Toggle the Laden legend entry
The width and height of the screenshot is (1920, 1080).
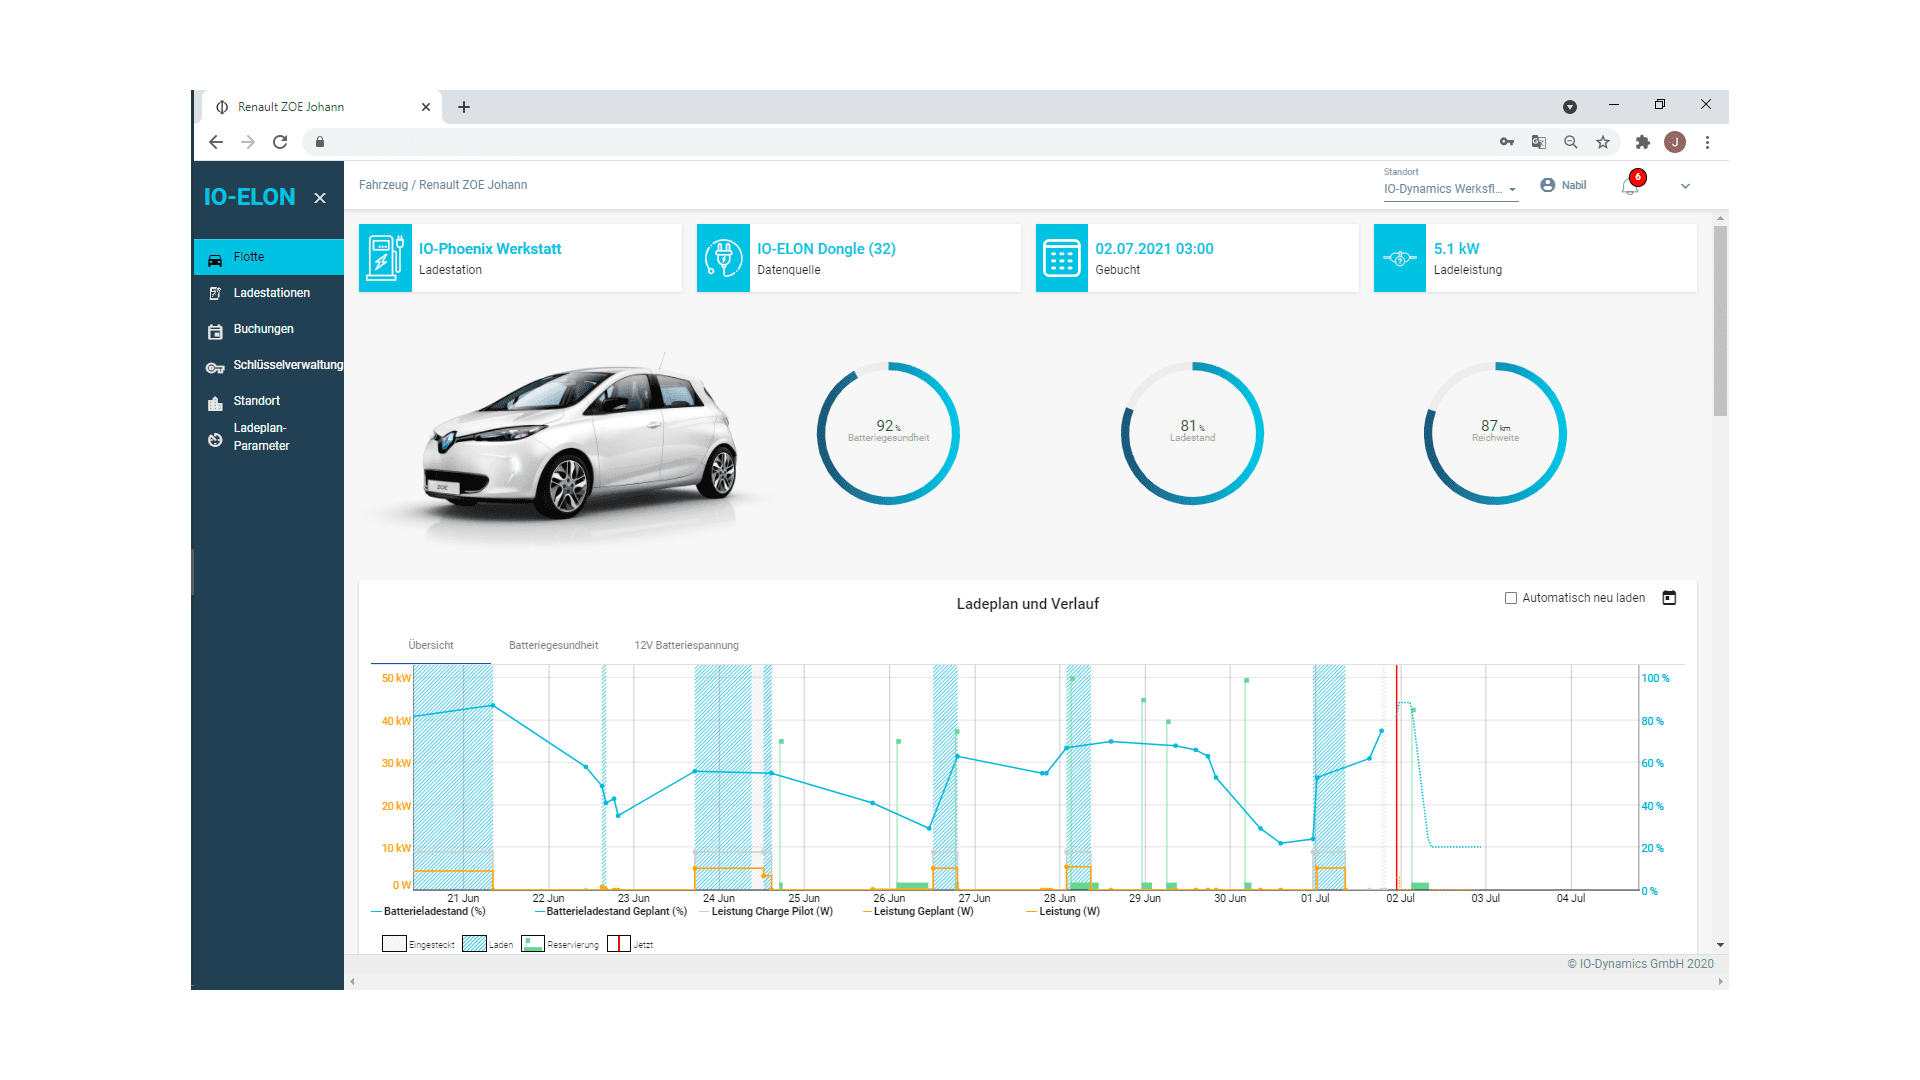click(x=475, y=944)
